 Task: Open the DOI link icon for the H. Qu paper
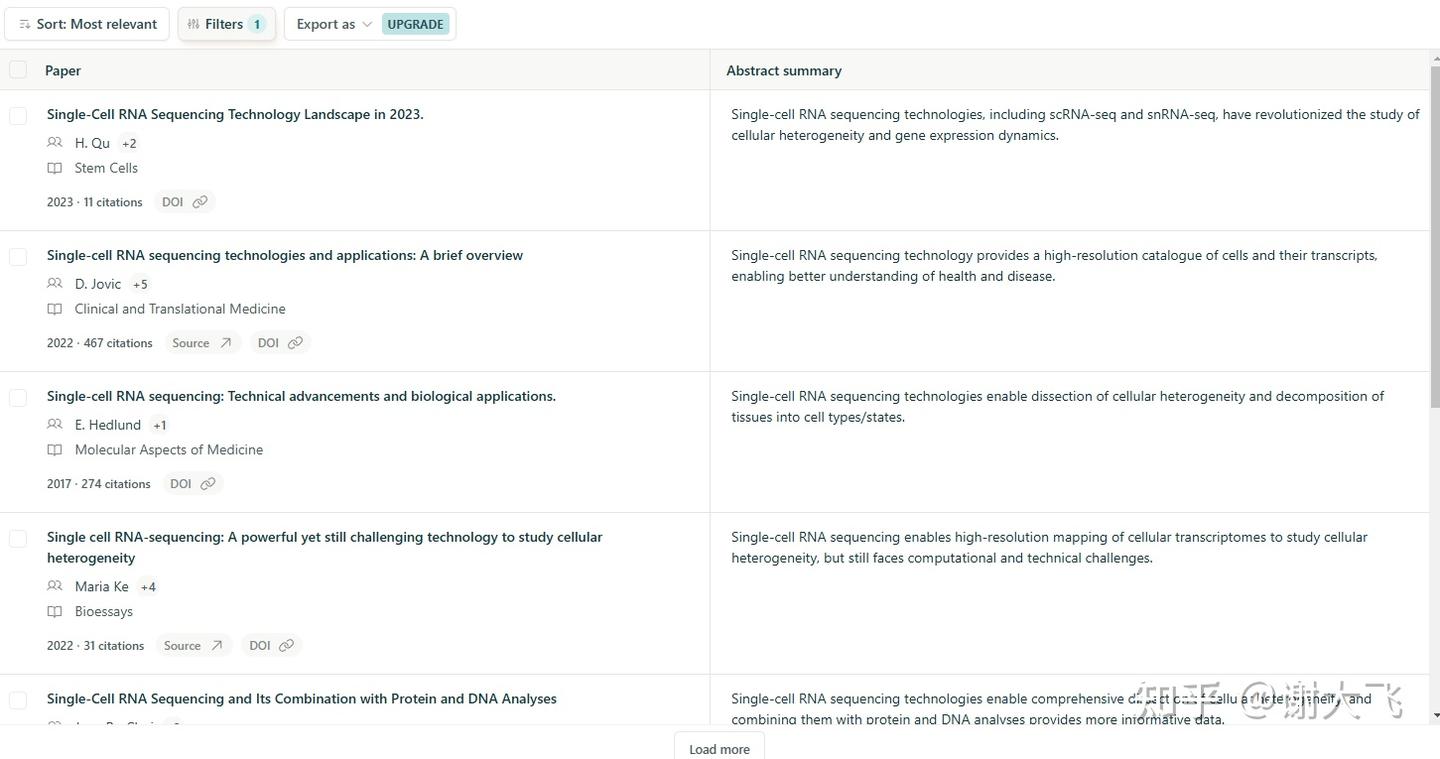[200, 202]
